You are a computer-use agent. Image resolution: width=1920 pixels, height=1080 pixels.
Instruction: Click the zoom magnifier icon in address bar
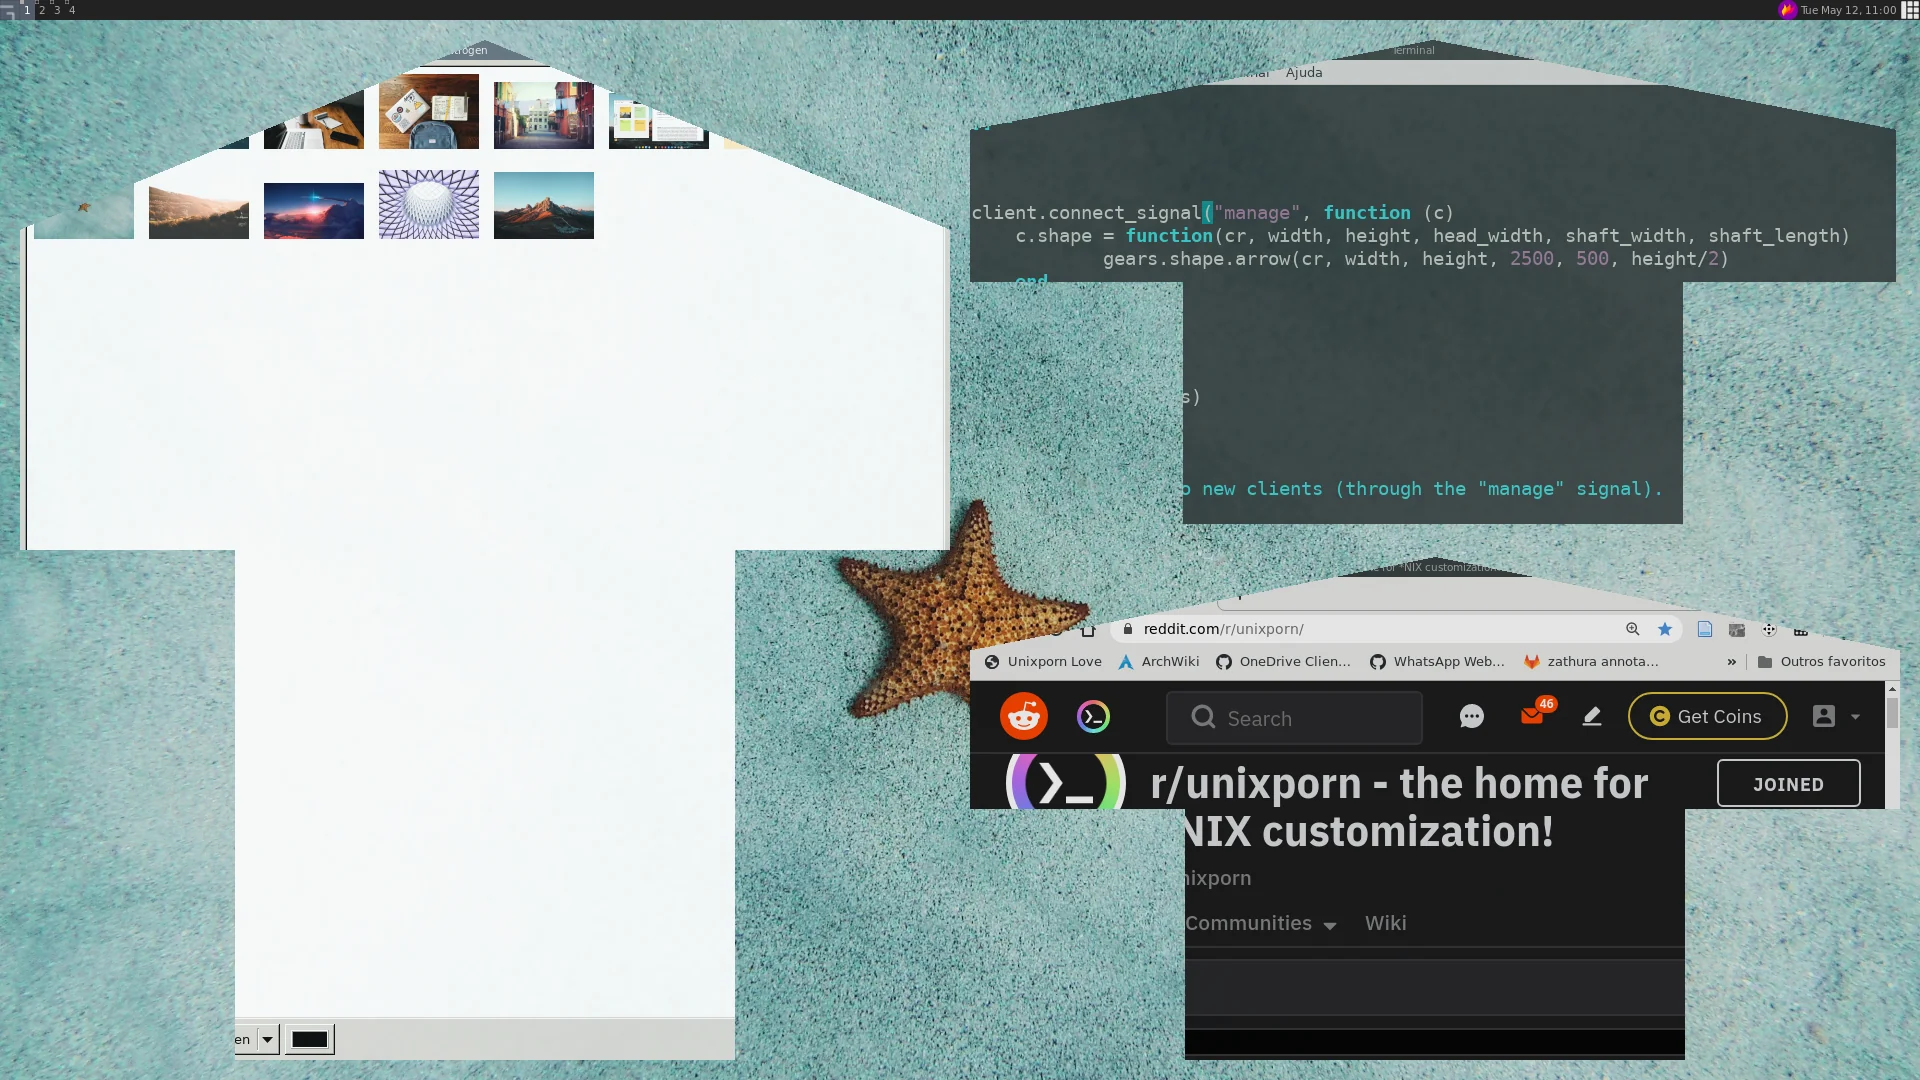tap(1632, 629)
